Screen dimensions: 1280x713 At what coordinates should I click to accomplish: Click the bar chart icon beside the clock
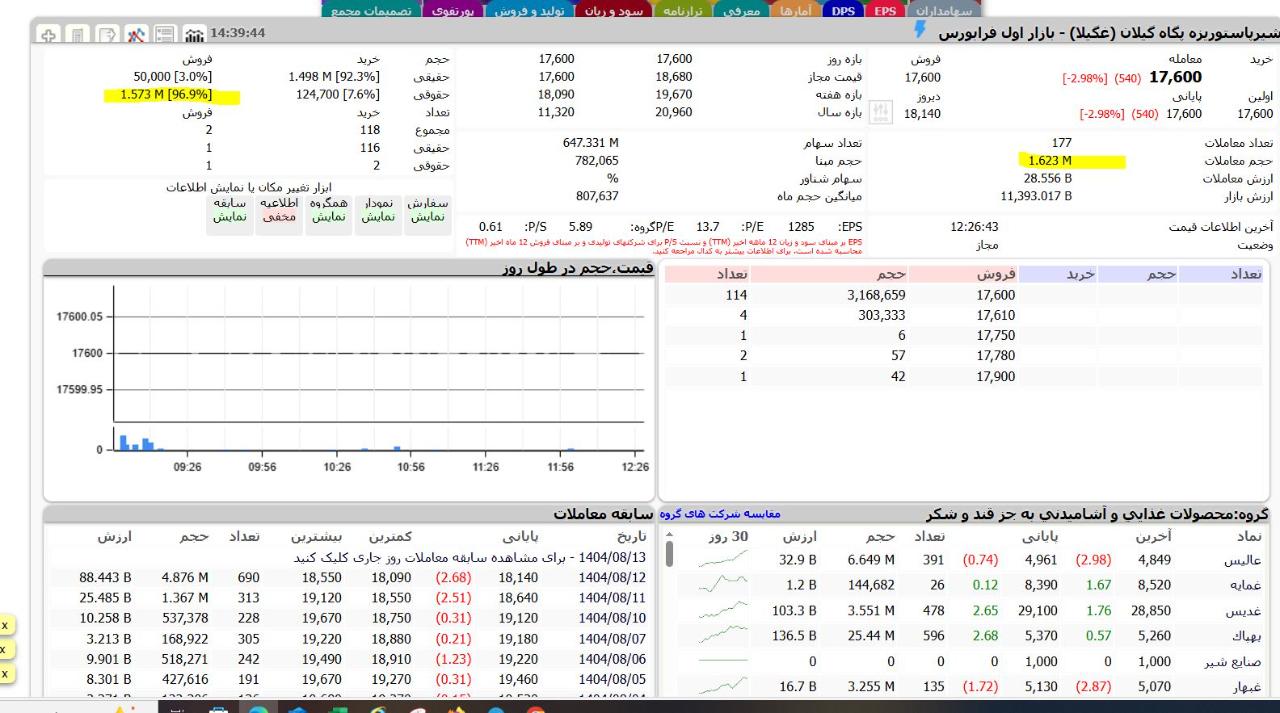pos(195,34)
